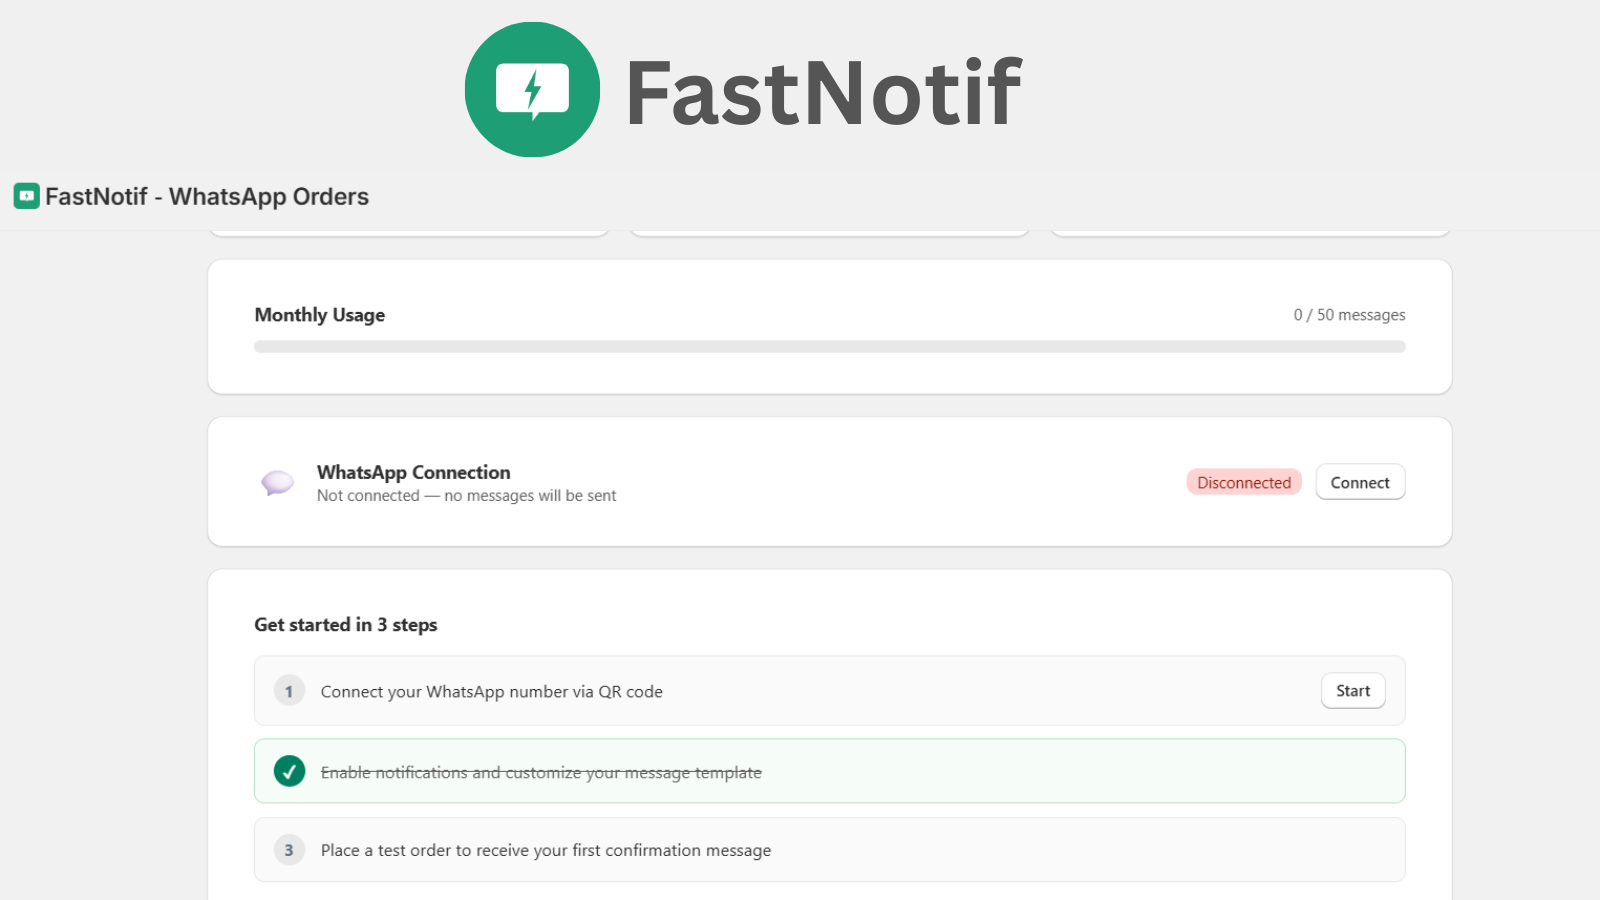Click 'Connect your WhatsApp number via QR code'

pyautogui.click(x=492, y=692)
